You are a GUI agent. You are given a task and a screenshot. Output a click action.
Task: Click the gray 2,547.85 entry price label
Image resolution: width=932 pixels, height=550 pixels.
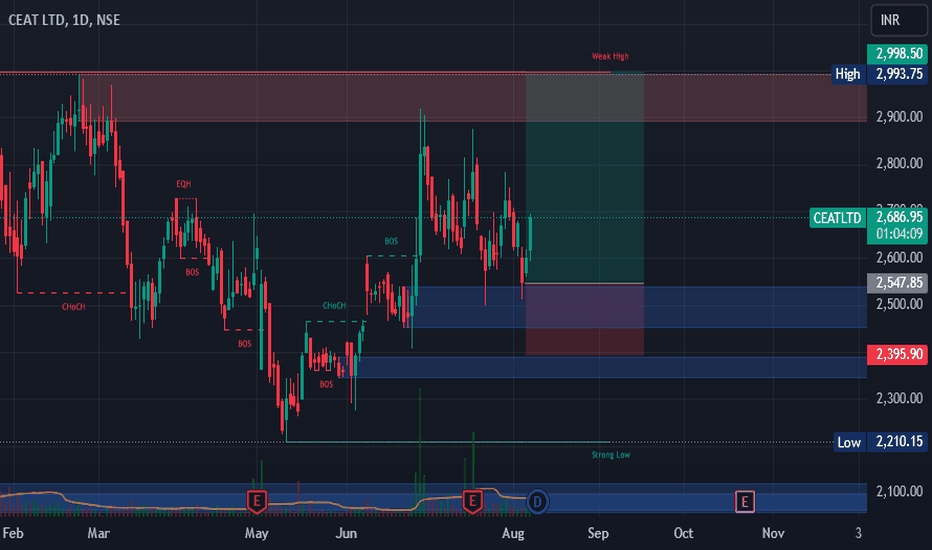pos(898,282)
